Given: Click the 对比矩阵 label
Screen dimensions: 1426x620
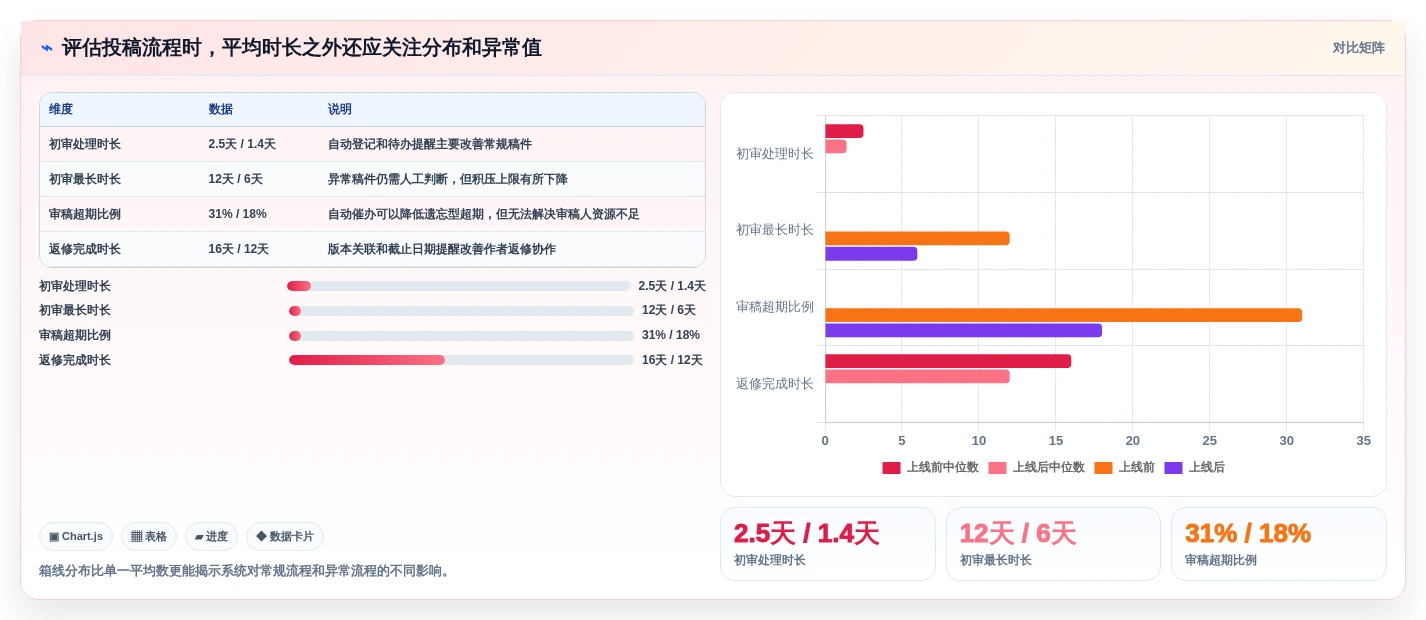Looking at the screenshot, I should [x=1358, y=48].
